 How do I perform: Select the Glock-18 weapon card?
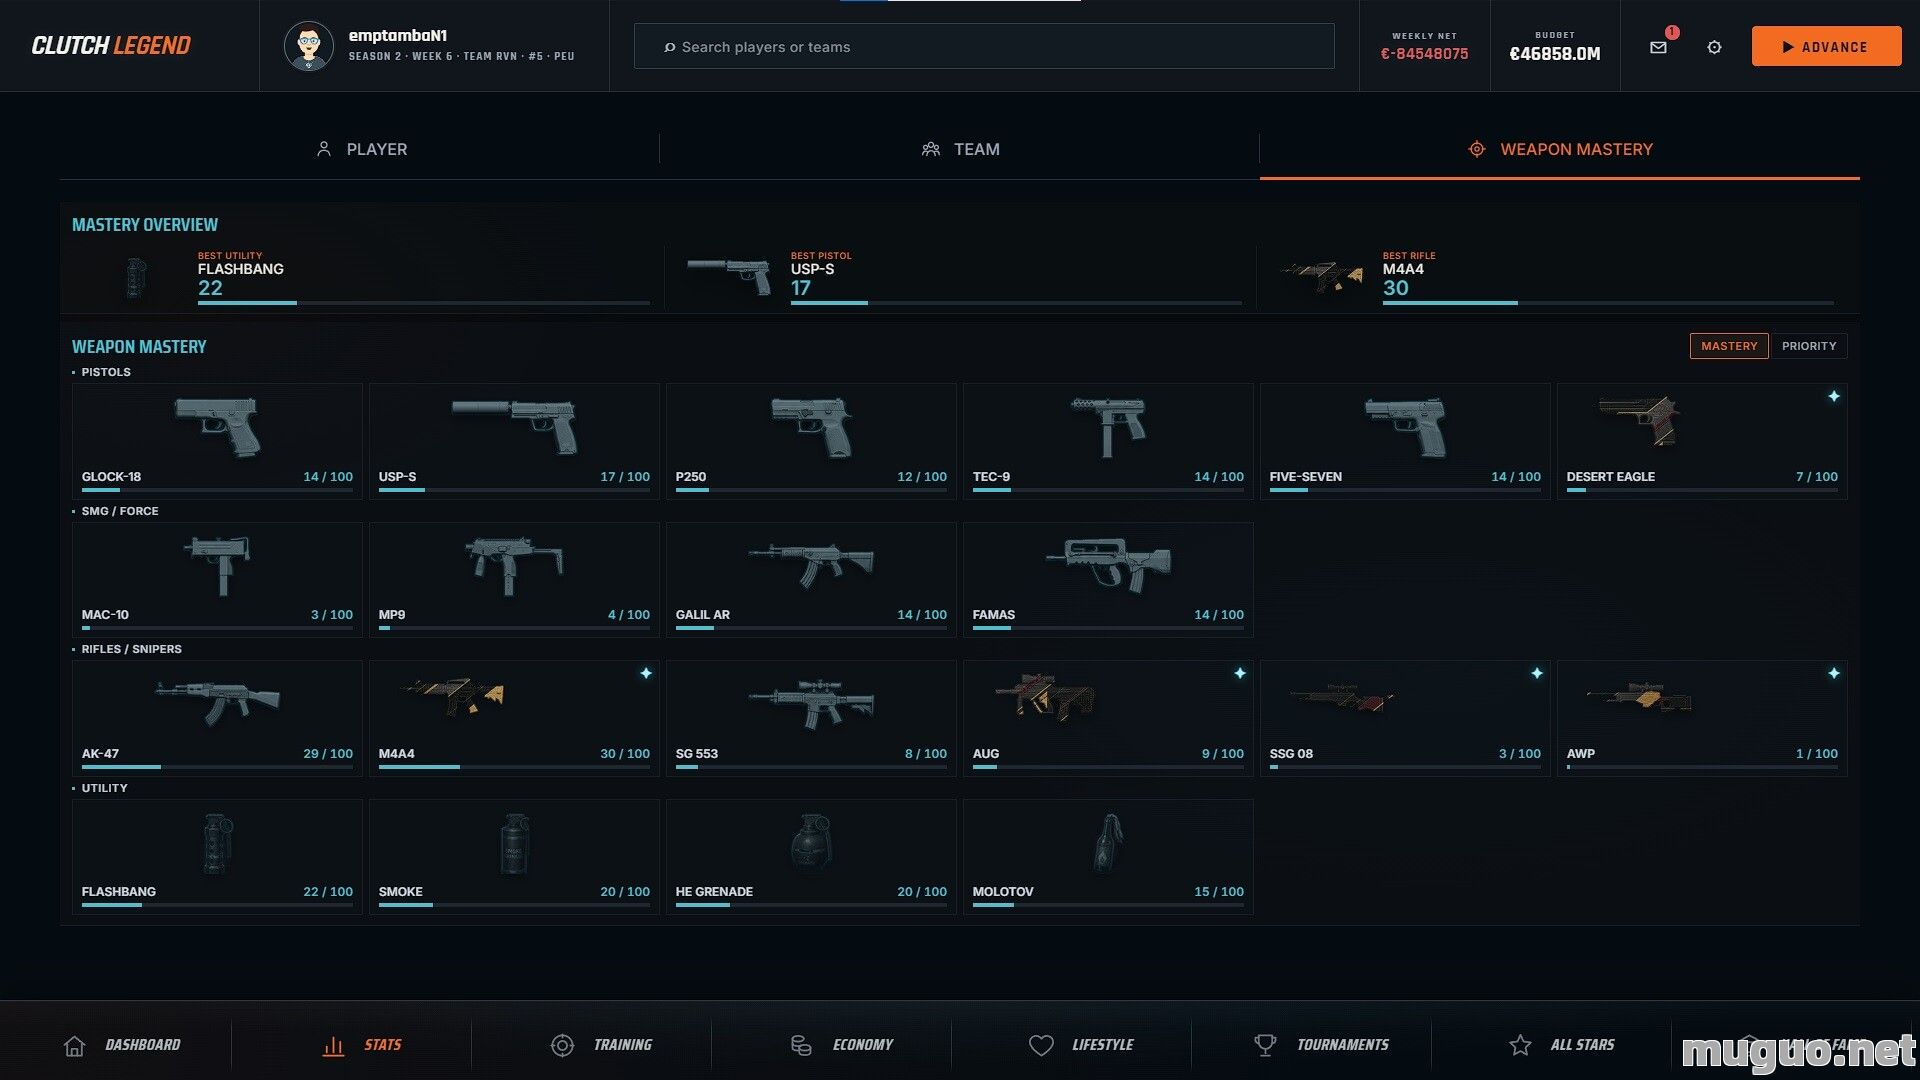pyautogui.click(x=217, y=441)
